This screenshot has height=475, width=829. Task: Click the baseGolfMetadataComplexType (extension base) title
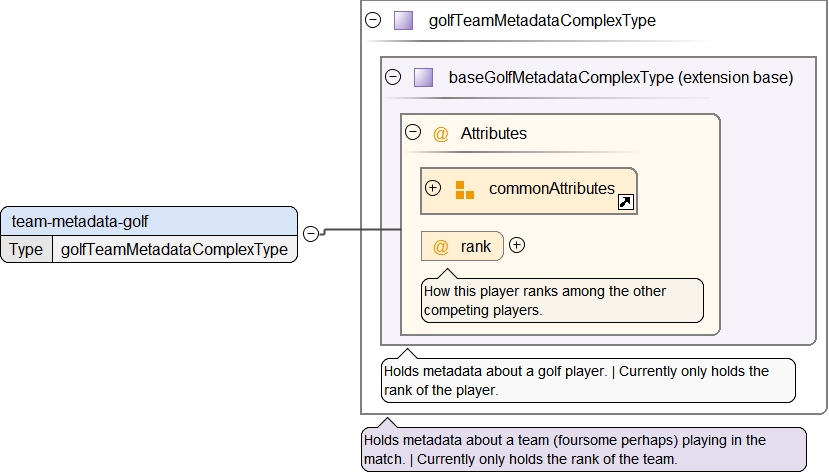(x=620, y=78)
